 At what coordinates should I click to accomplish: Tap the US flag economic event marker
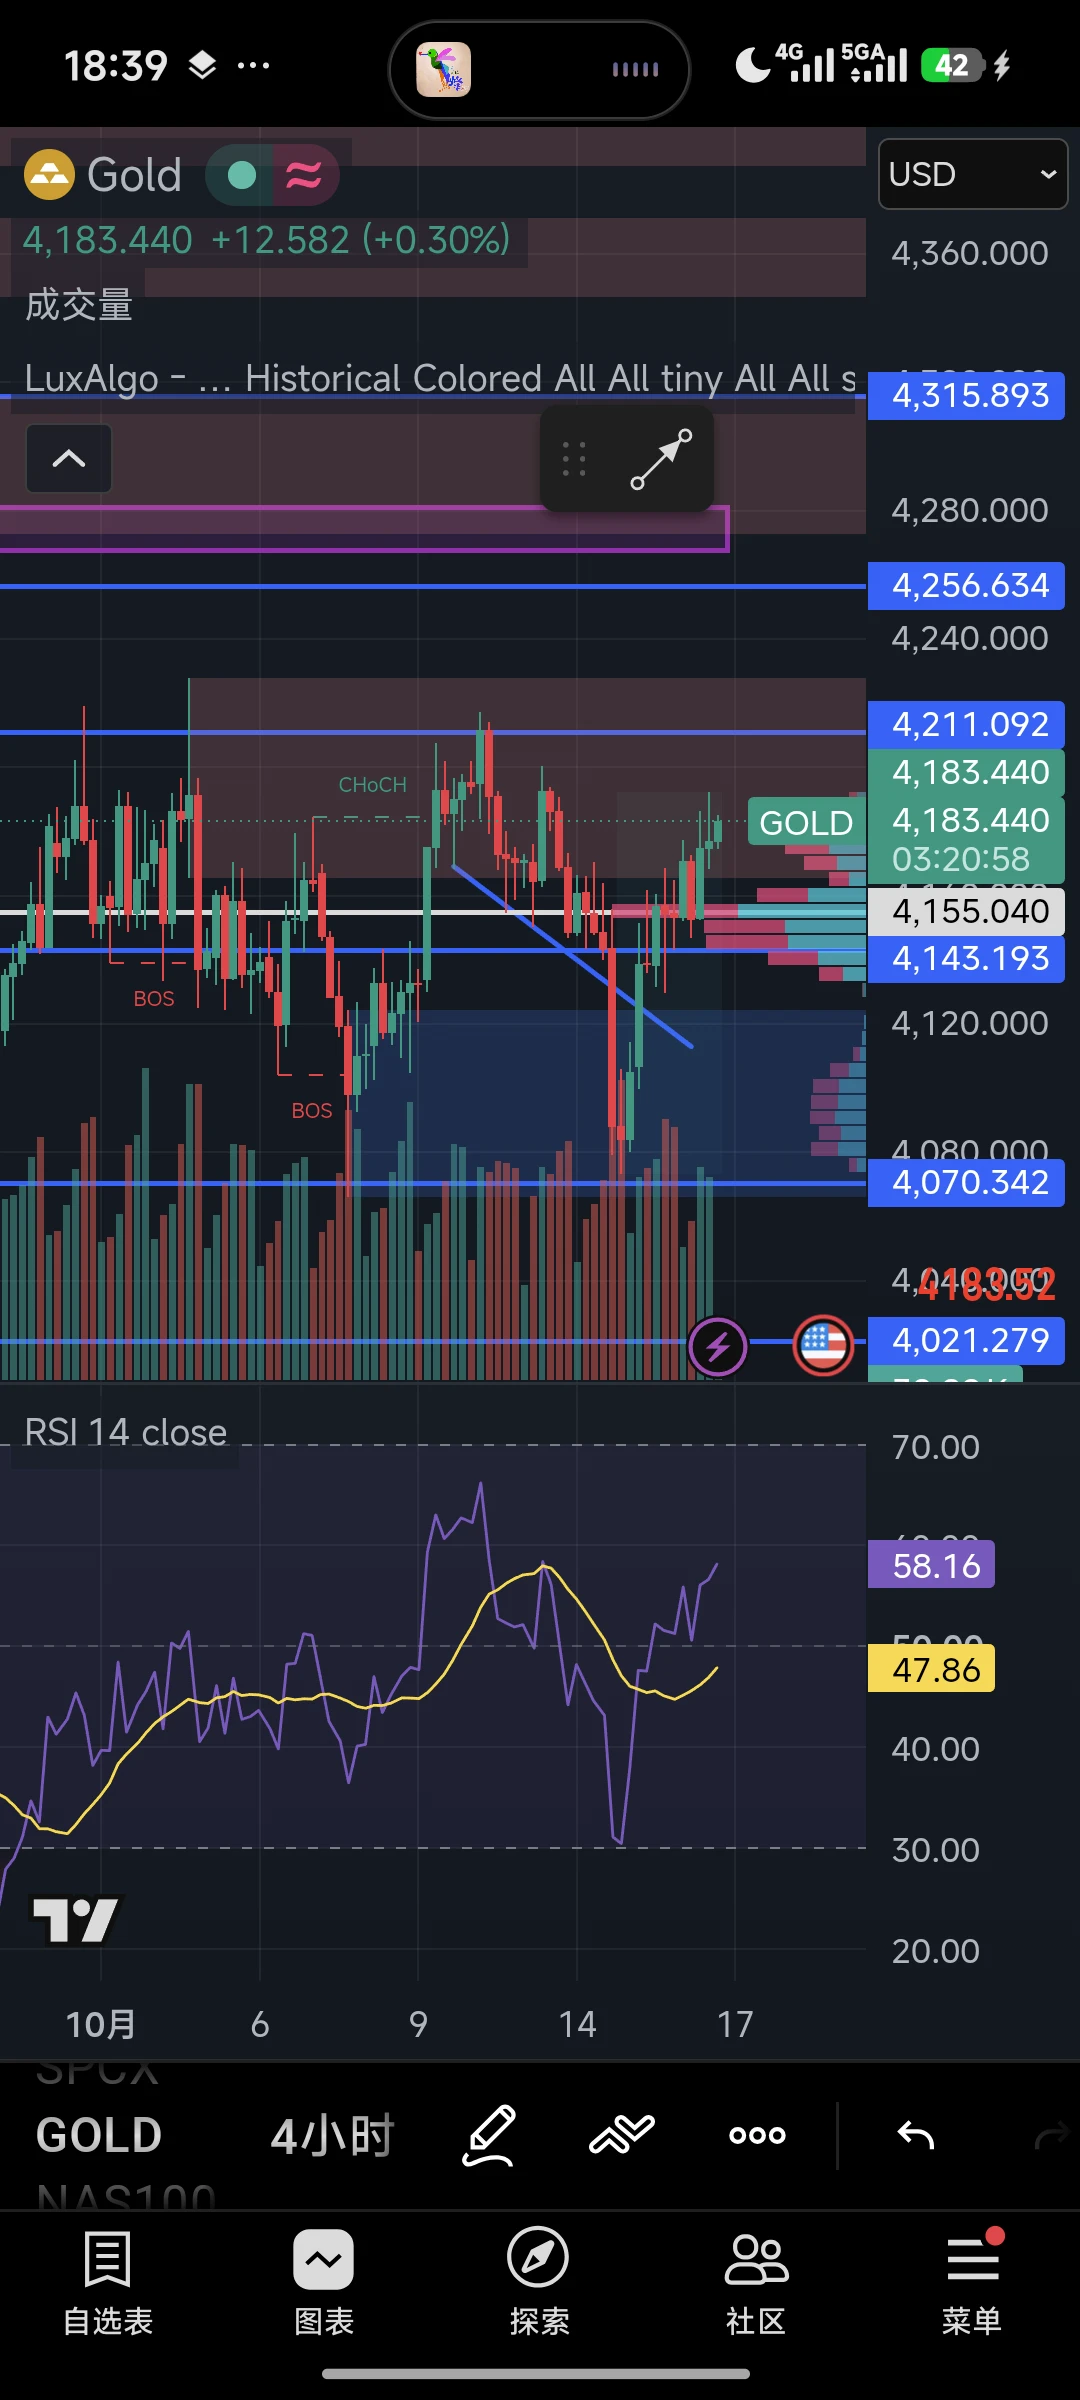click(823, 1345)
